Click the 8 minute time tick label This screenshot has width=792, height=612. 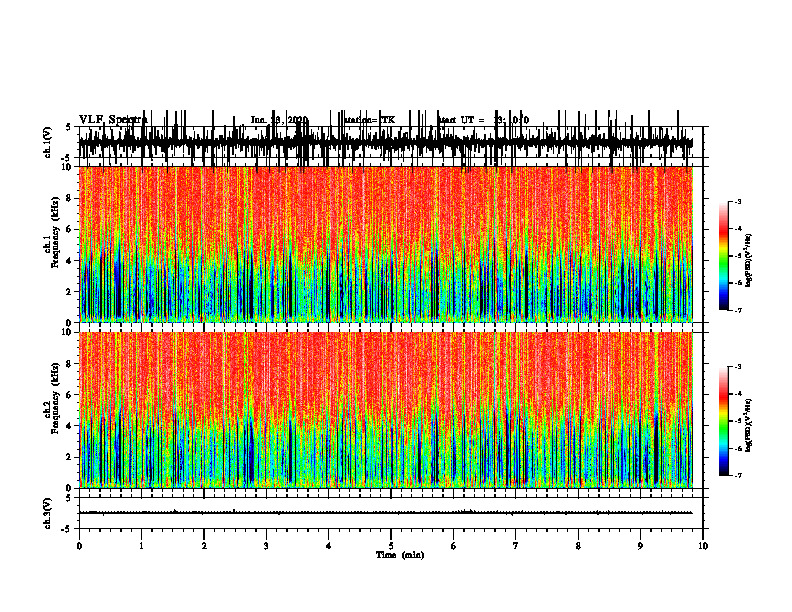point(578,546)
